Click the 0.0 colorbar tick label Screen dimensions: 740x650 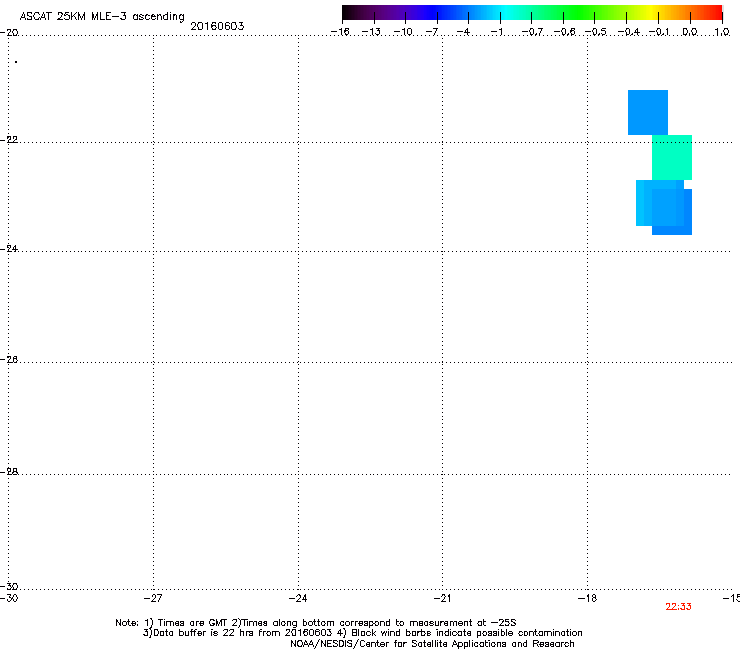pyautogui.click(x=690, y=32)
